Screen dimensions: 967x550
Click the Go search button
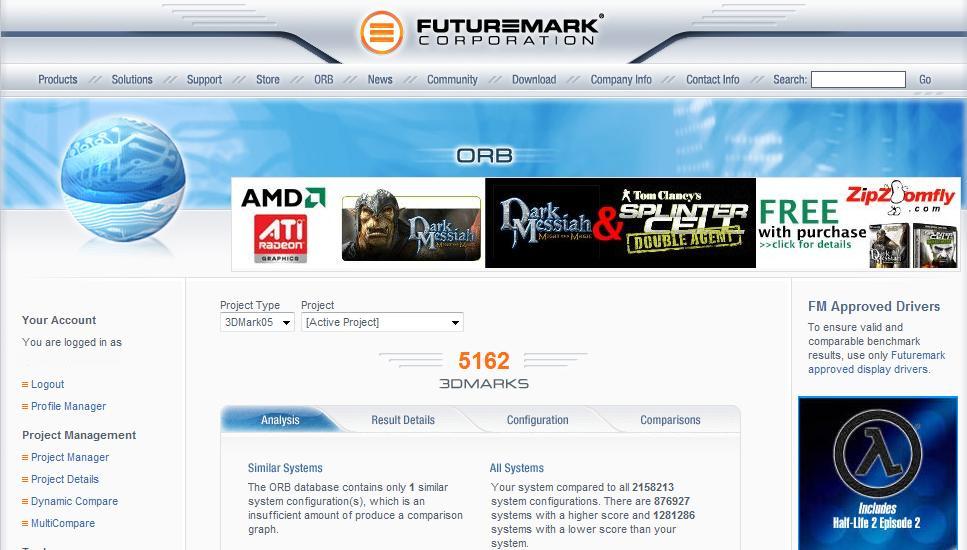pyautogui.click(x=924, y=80)
